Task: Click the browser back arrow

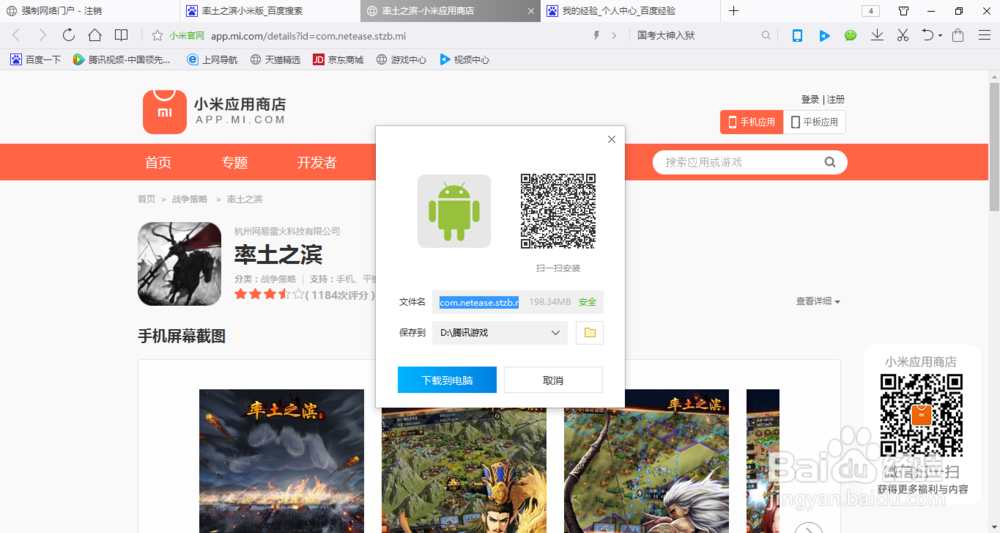Action: [x=16, y=36]
